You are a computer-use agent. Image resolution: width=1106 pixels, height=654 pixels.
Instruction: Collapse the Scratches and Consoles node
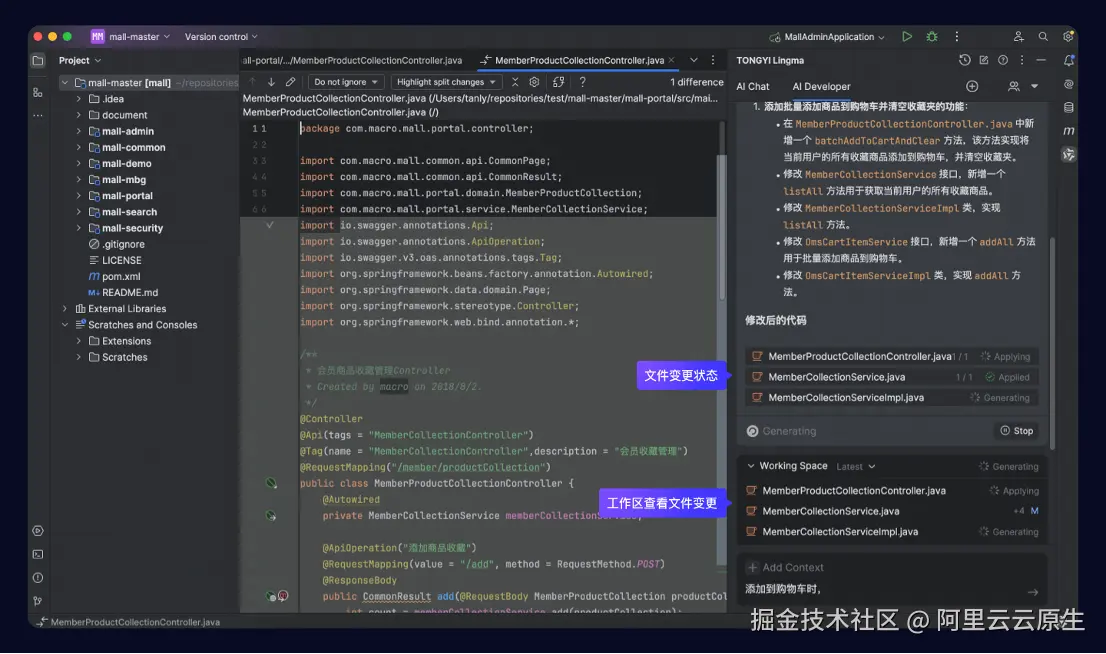65,325
